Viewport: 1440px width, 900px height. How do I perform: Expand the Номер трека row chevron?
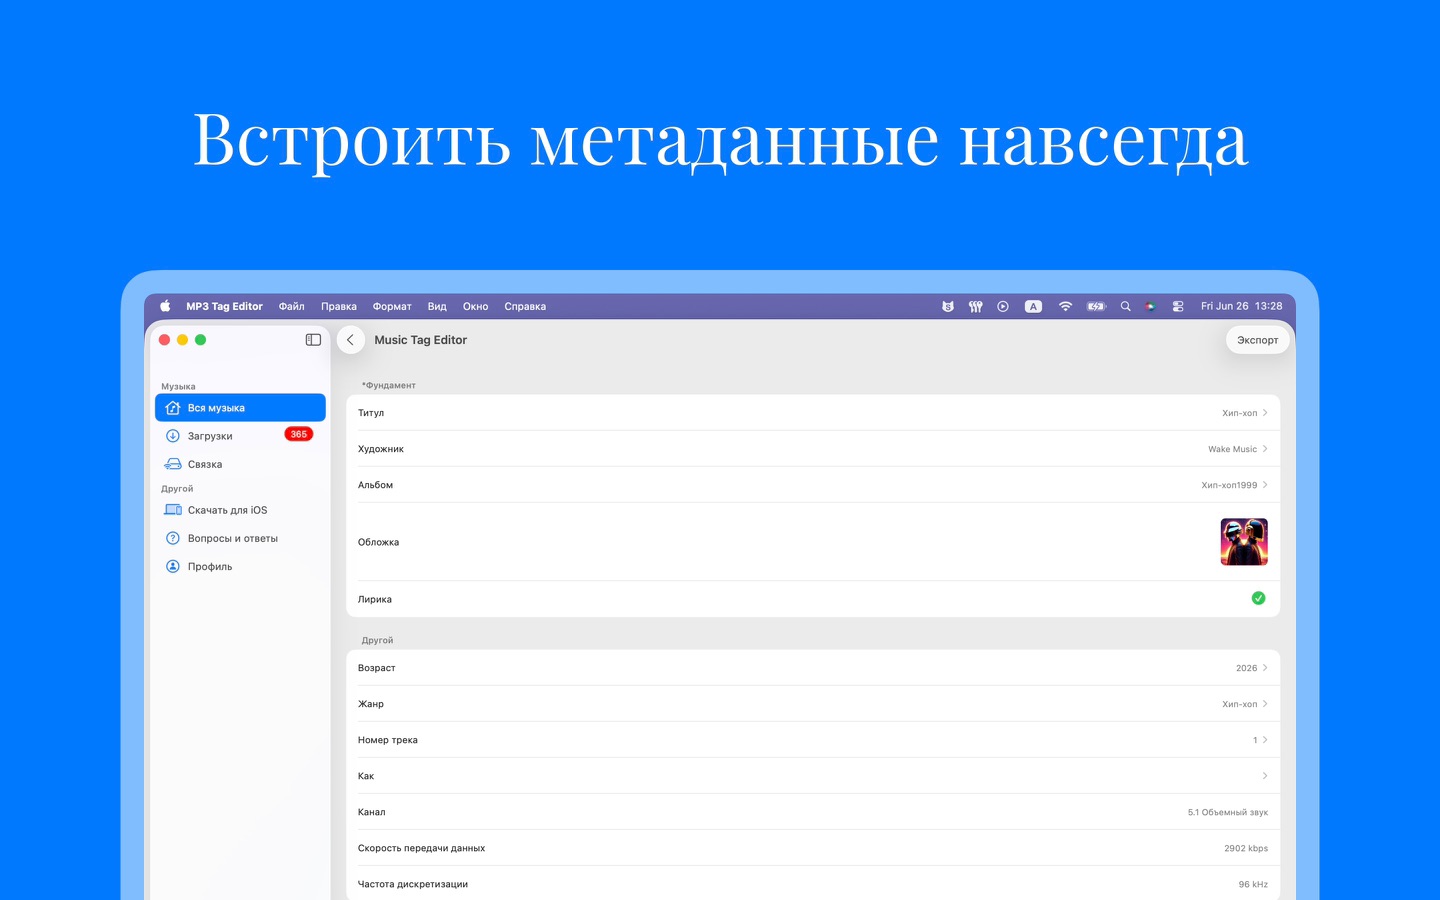[1265, 739]
